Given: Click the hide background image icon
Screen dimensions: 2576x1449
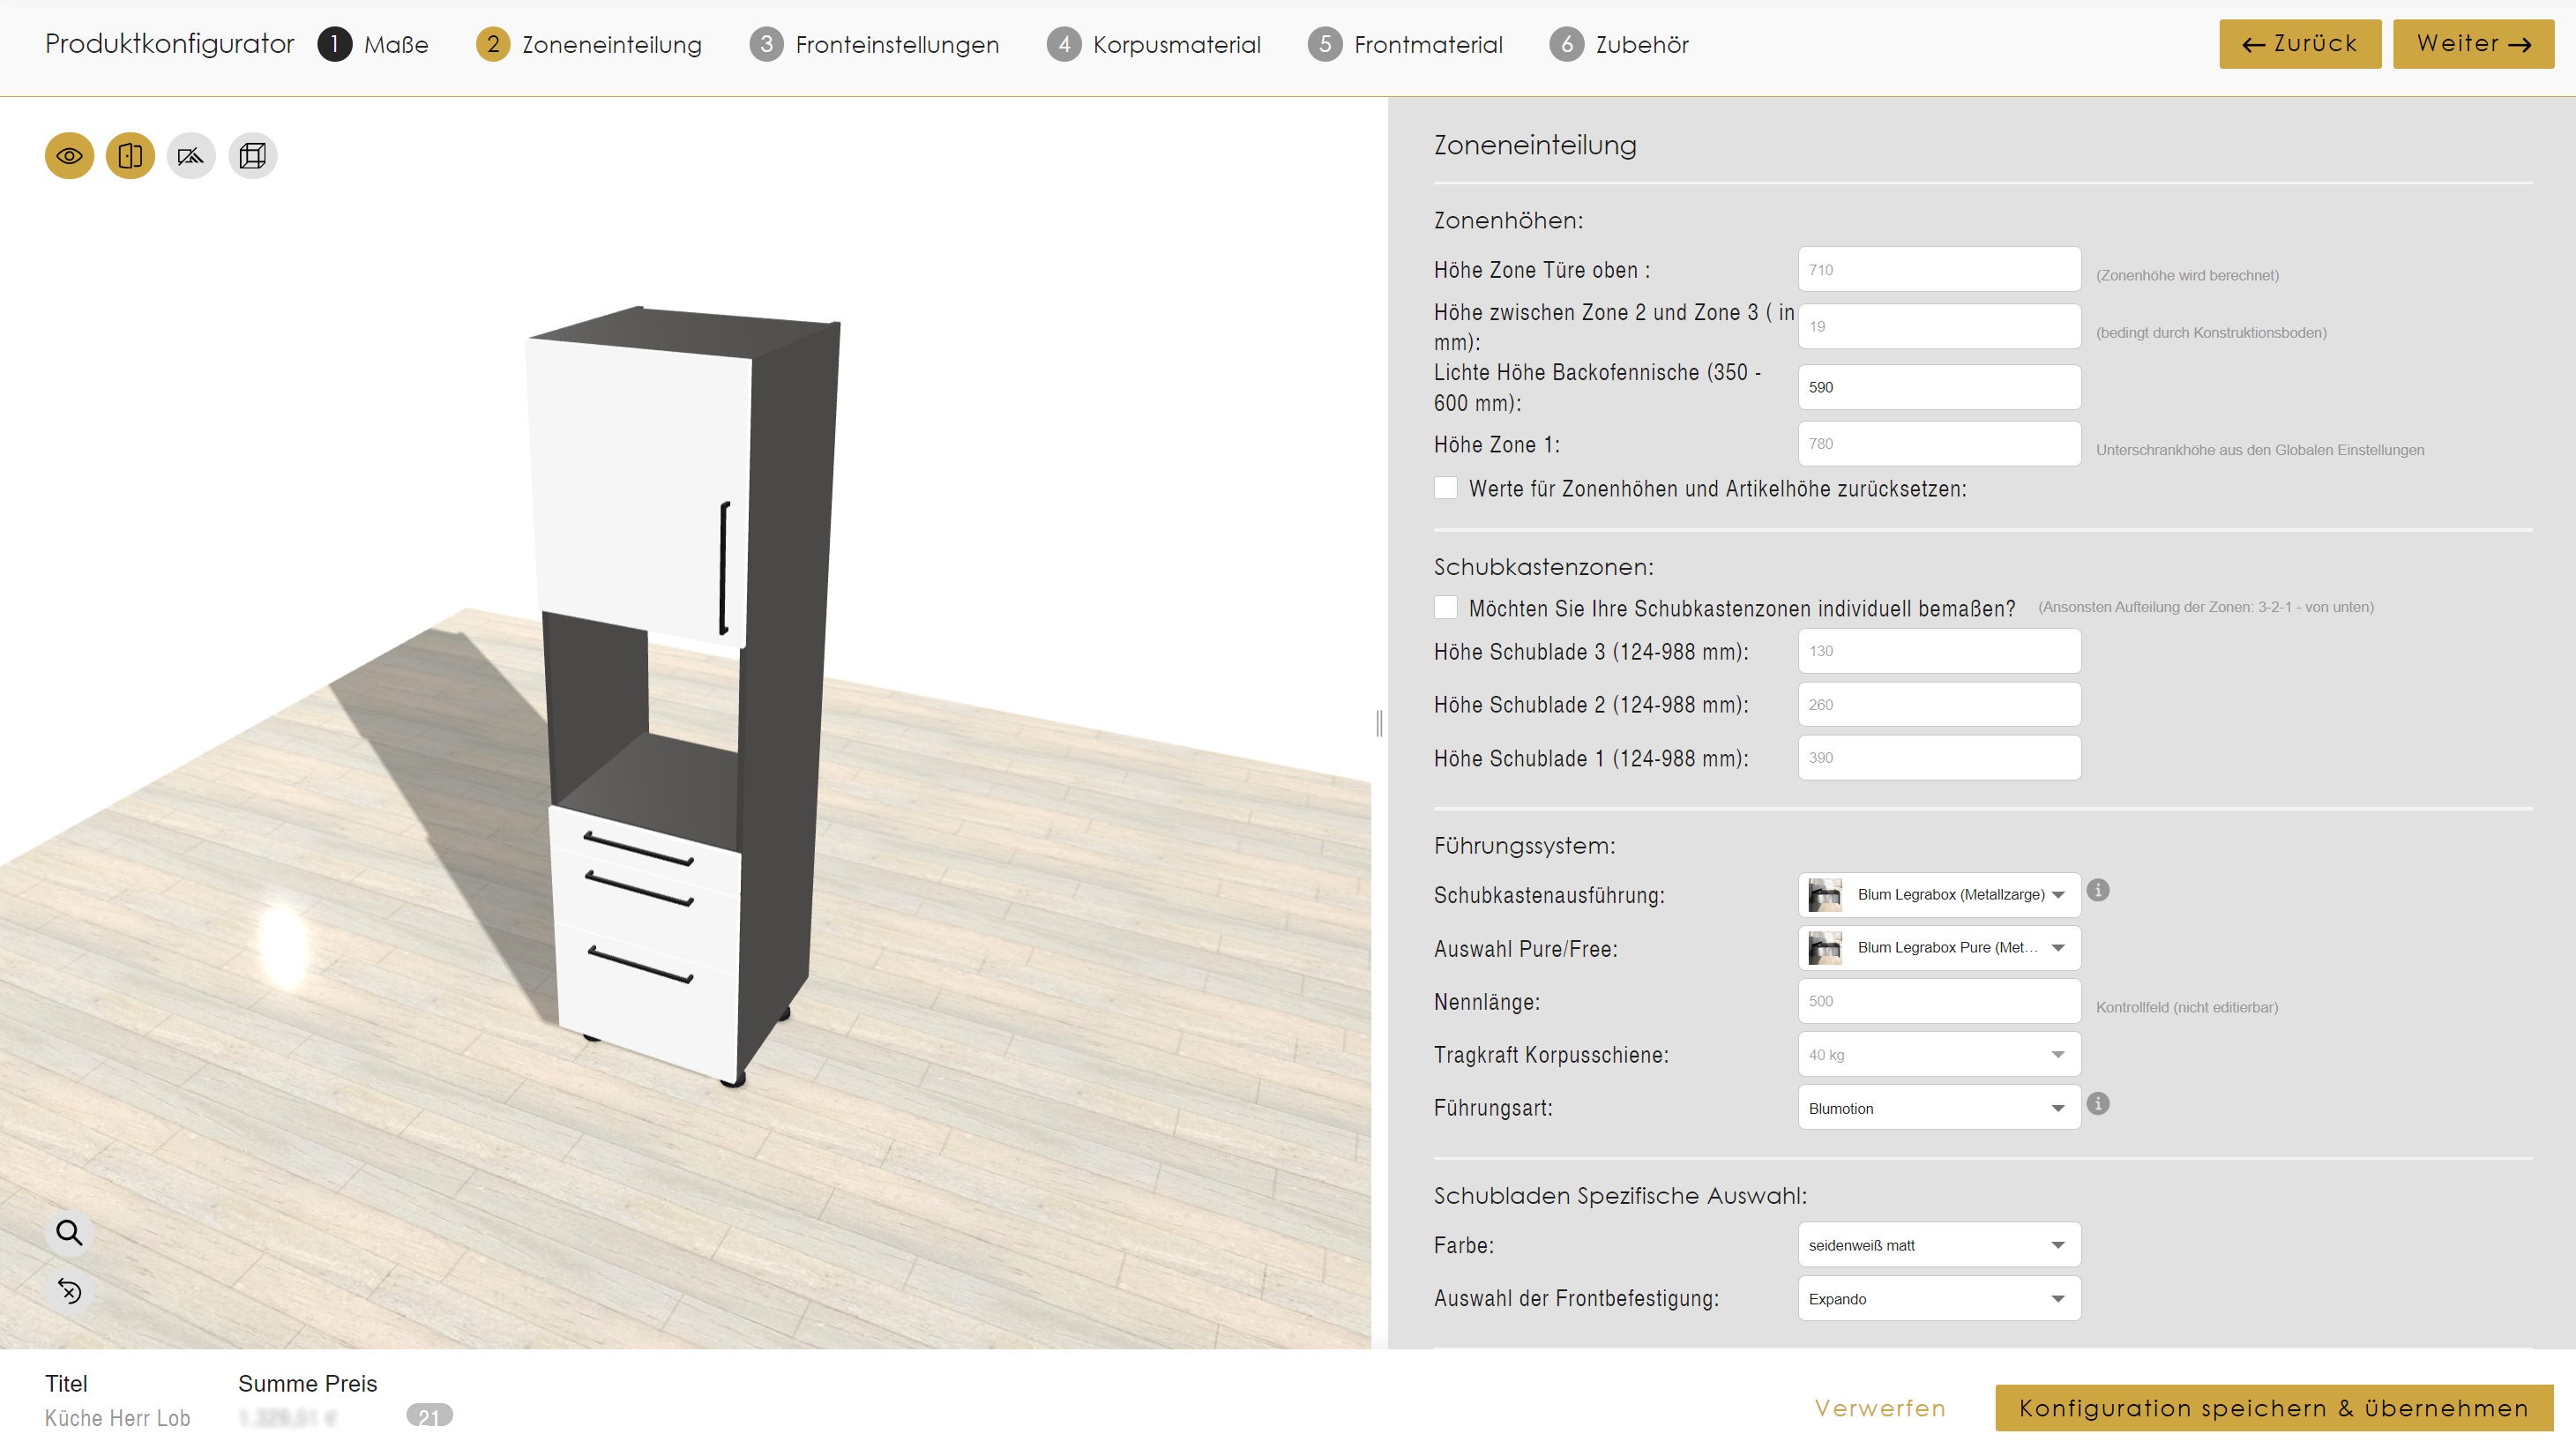Looking at the screenshot, I should (191, 156).
